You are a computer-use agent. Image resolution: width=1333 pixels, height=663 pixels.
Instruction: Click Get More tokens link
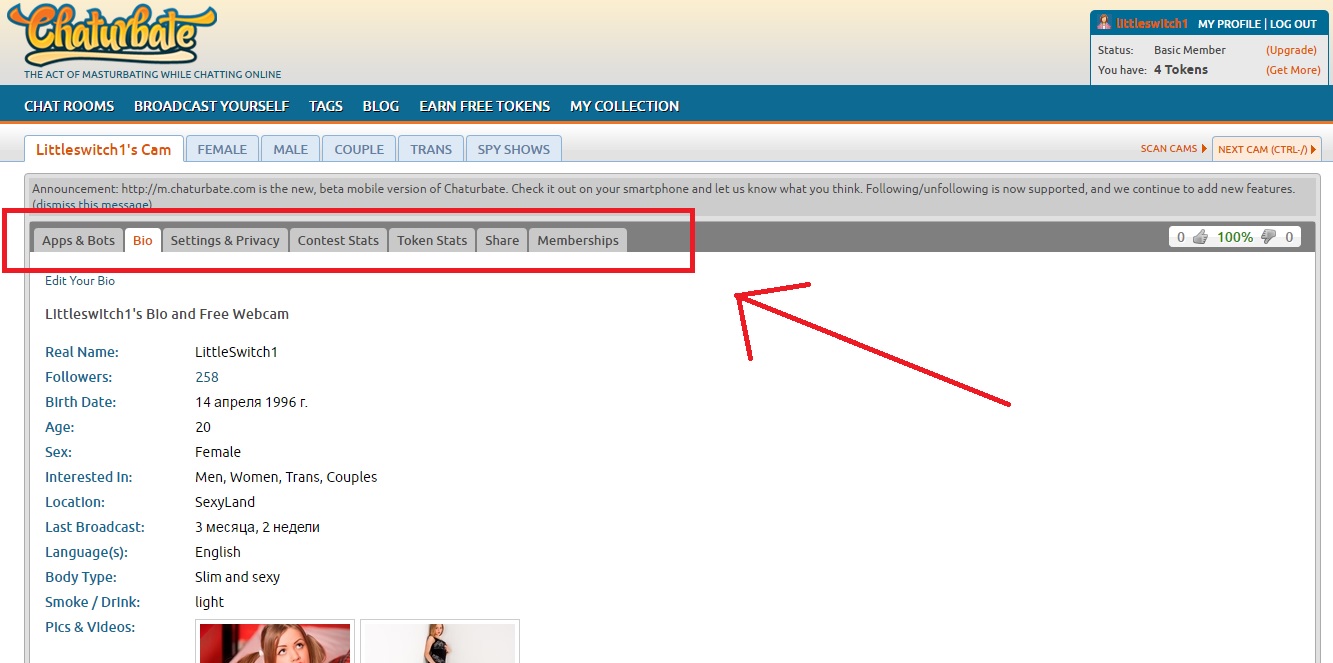[x=1293, y=70]
